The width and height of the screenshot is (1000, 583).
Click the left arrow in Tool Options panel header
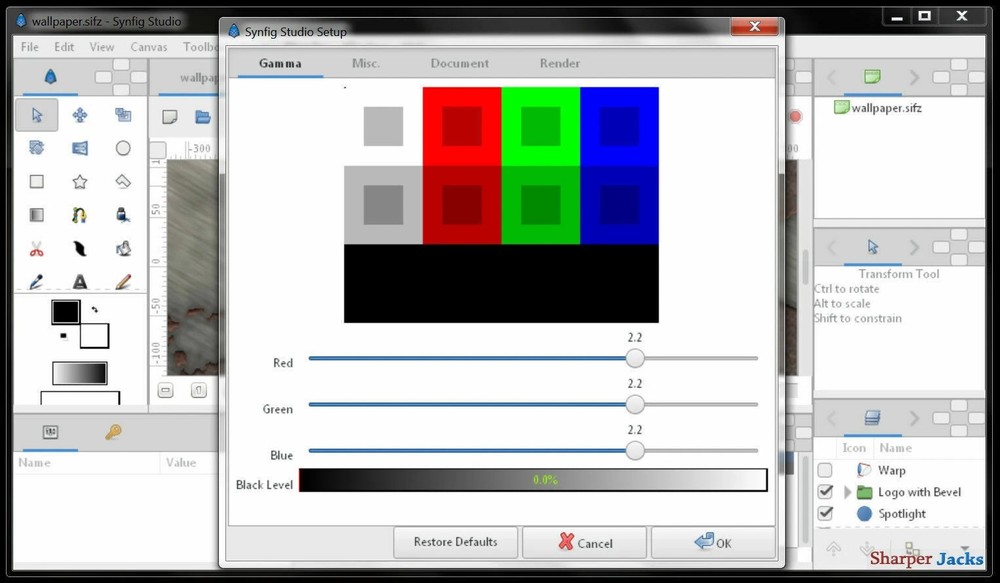(x=831, y=247)
